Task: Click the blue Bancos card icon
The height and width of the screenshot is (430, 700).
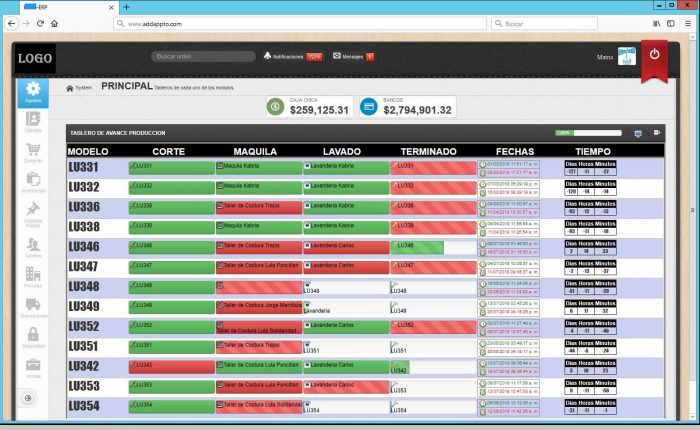Action: point(368,106)
